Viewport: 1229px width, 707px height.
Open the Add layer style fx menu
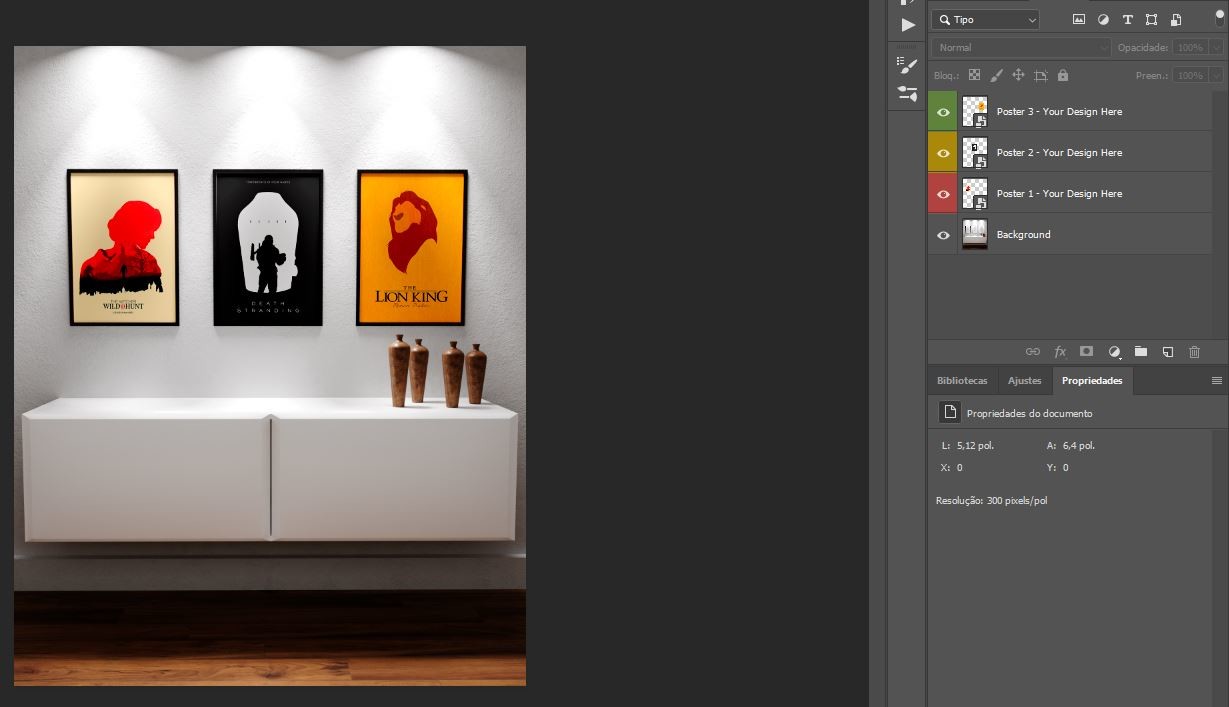click(1060, 351)
